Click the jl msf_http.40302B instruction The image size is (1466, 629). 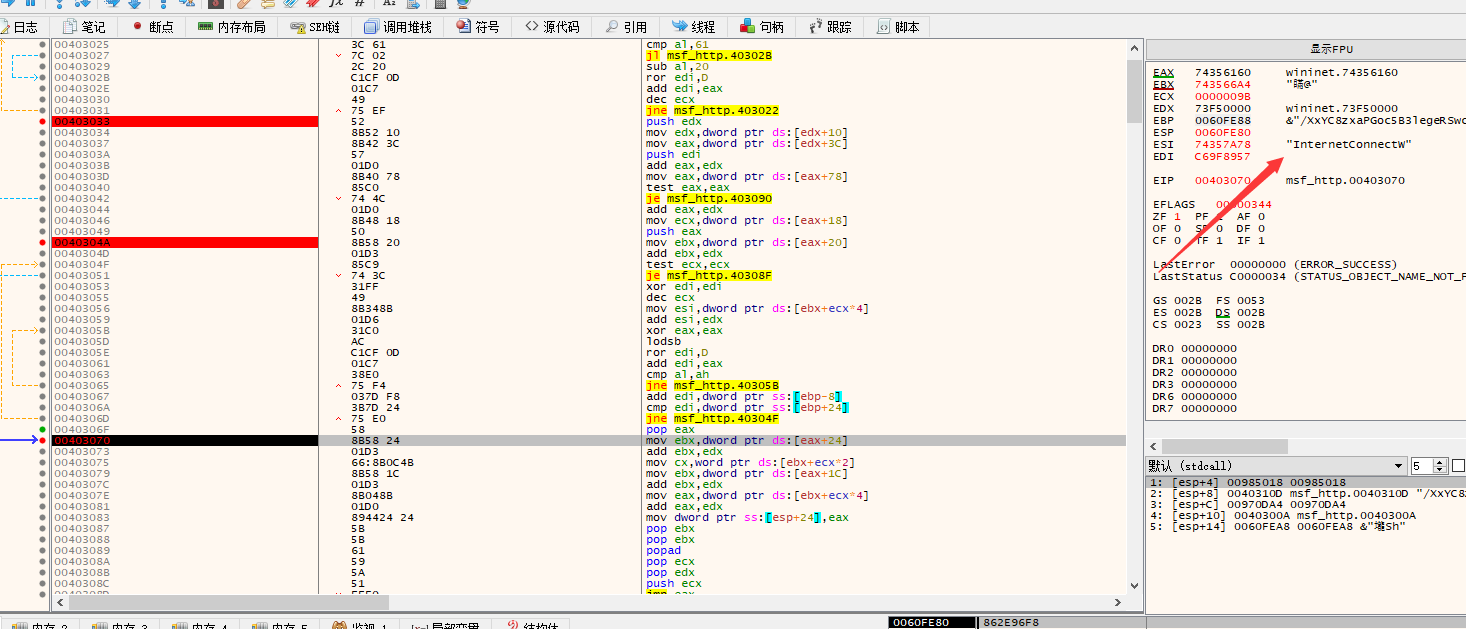point(709,56)
